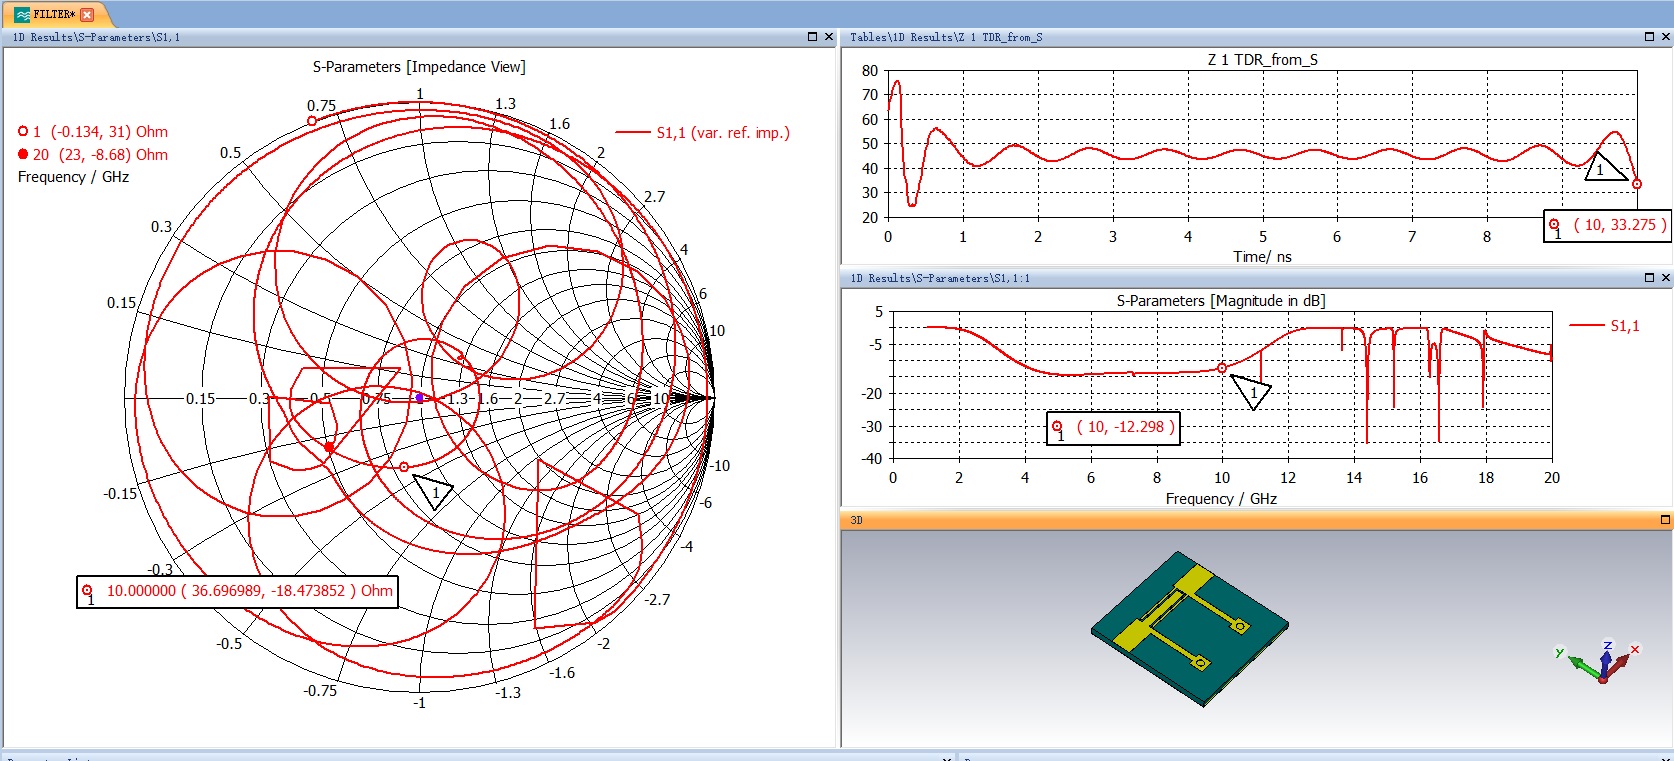Click legend entry 1 (-0.134, 31) Ohm

[x=93, y=131]
